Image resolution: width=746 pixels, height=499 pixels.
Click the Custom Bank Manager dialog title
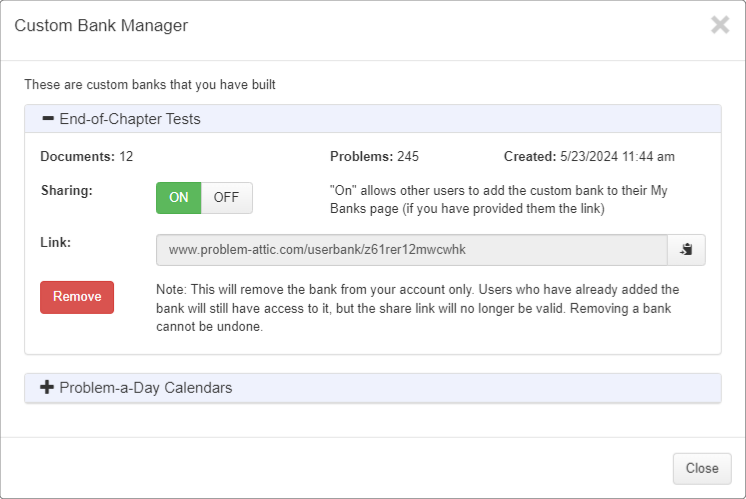[101, 25]
